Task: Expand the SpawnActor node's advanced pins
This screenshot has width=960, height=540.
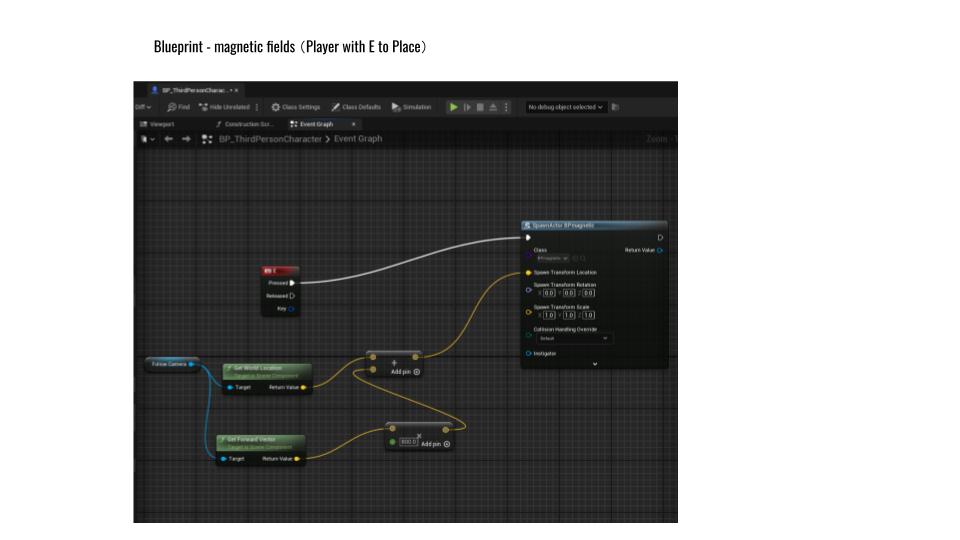Action: pos(595,364)
